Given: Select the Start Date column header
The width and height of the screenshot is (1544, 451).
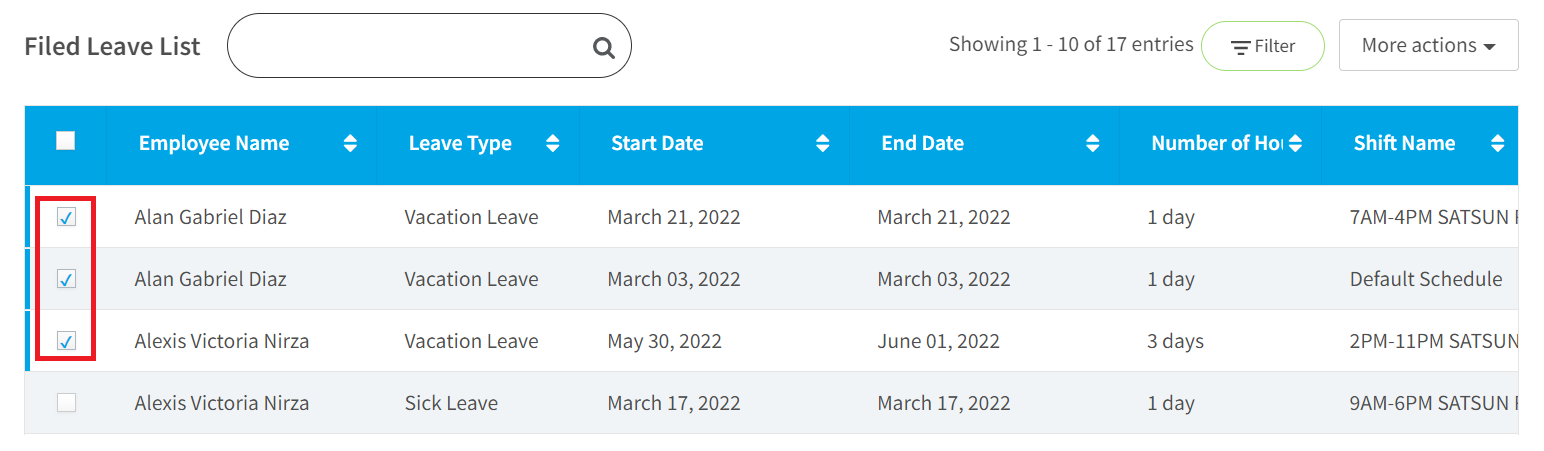Looking at the screenshot, I should [657, 144].
